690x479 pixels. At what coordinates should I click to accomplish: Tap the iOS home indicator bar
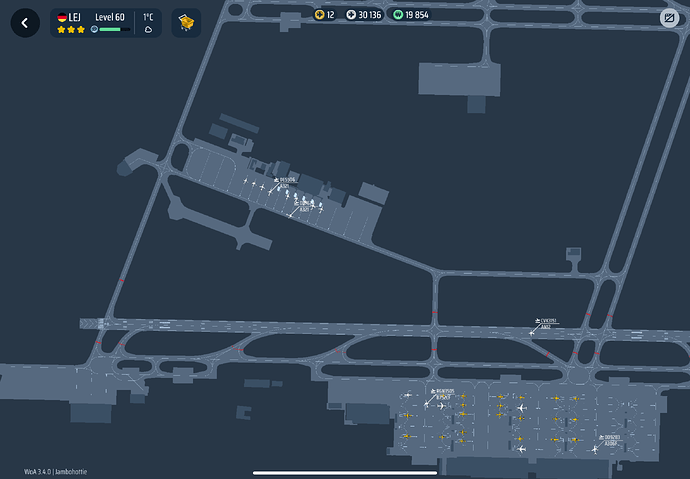(x=344, y=473)
